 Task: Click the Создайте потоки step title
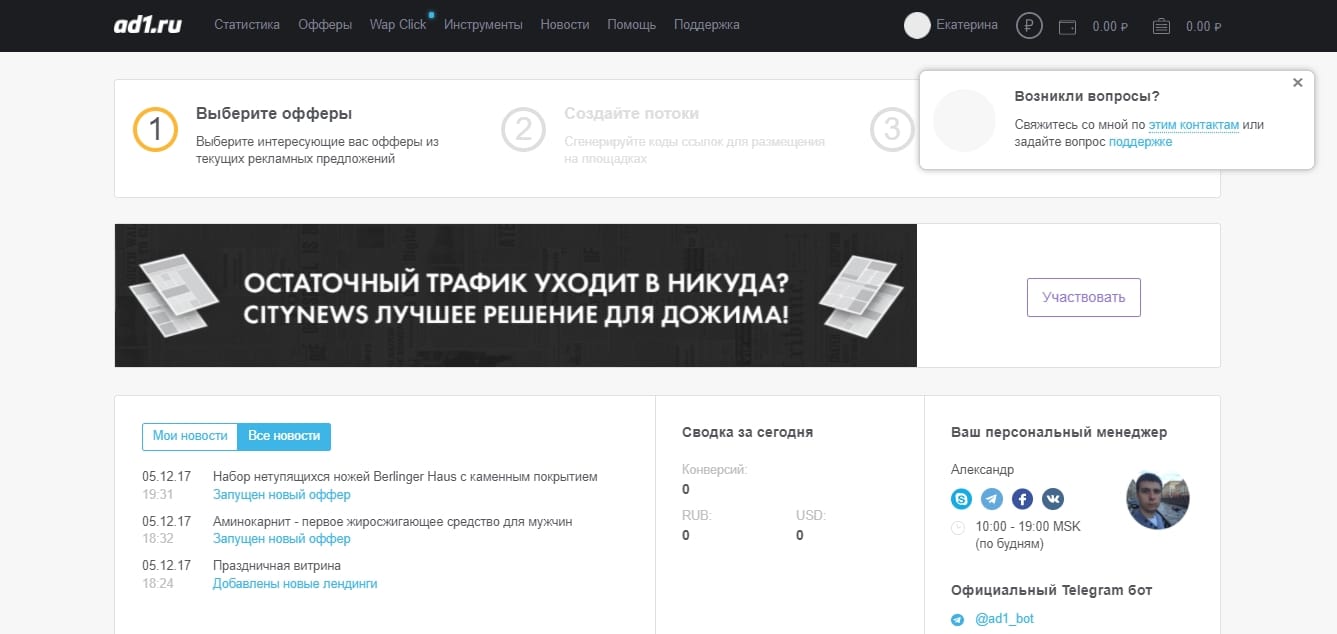632,114
